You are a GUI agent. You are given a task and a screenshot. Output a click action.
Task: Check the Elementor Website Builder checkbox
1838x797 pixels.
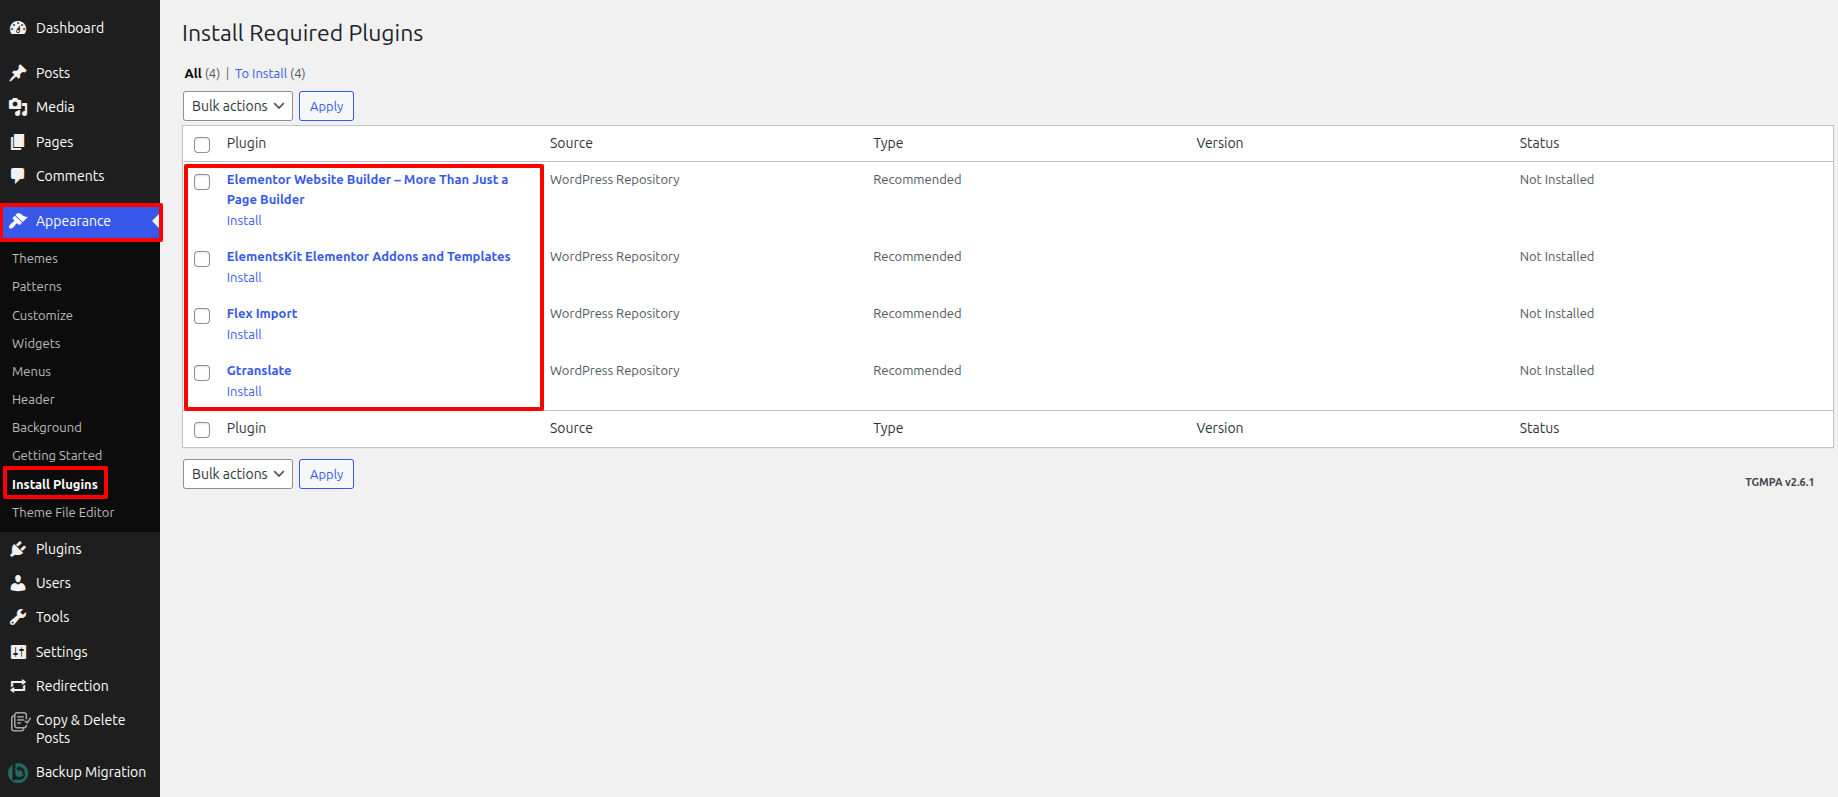202,182
